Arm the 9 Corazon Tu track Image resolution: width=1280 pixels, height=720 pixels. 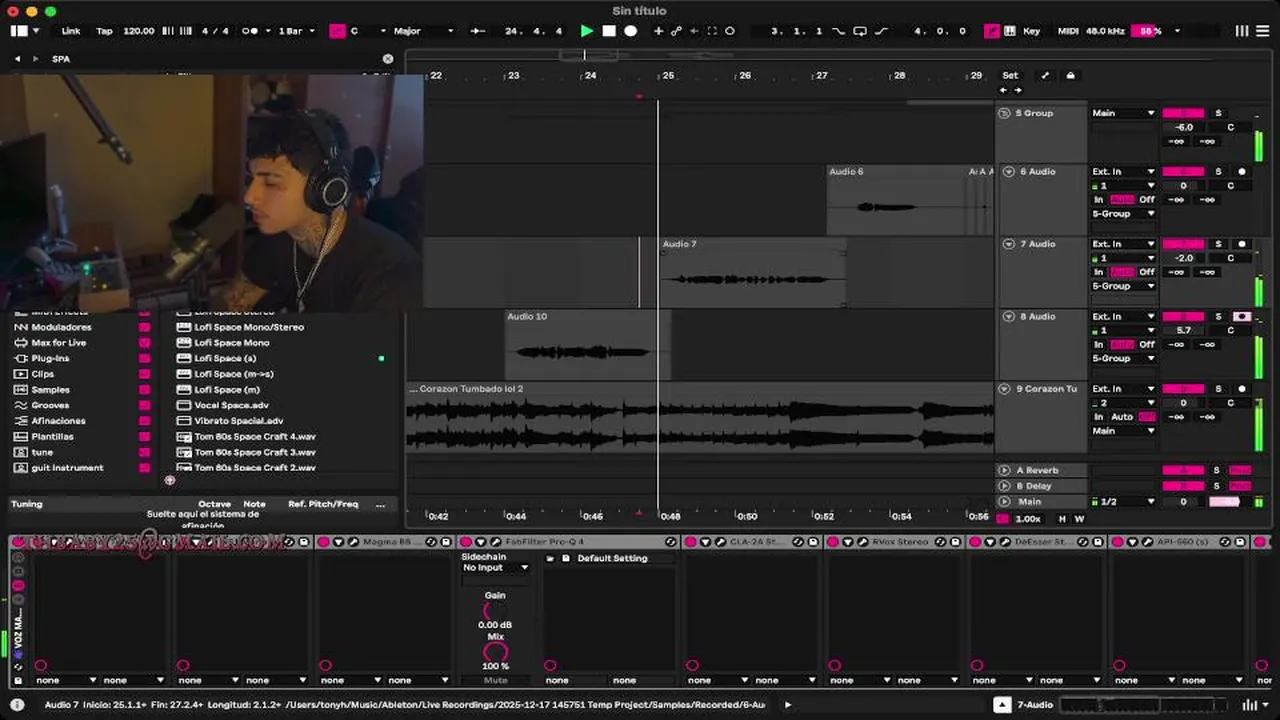pyautogui.click(x=1242, y=389)
